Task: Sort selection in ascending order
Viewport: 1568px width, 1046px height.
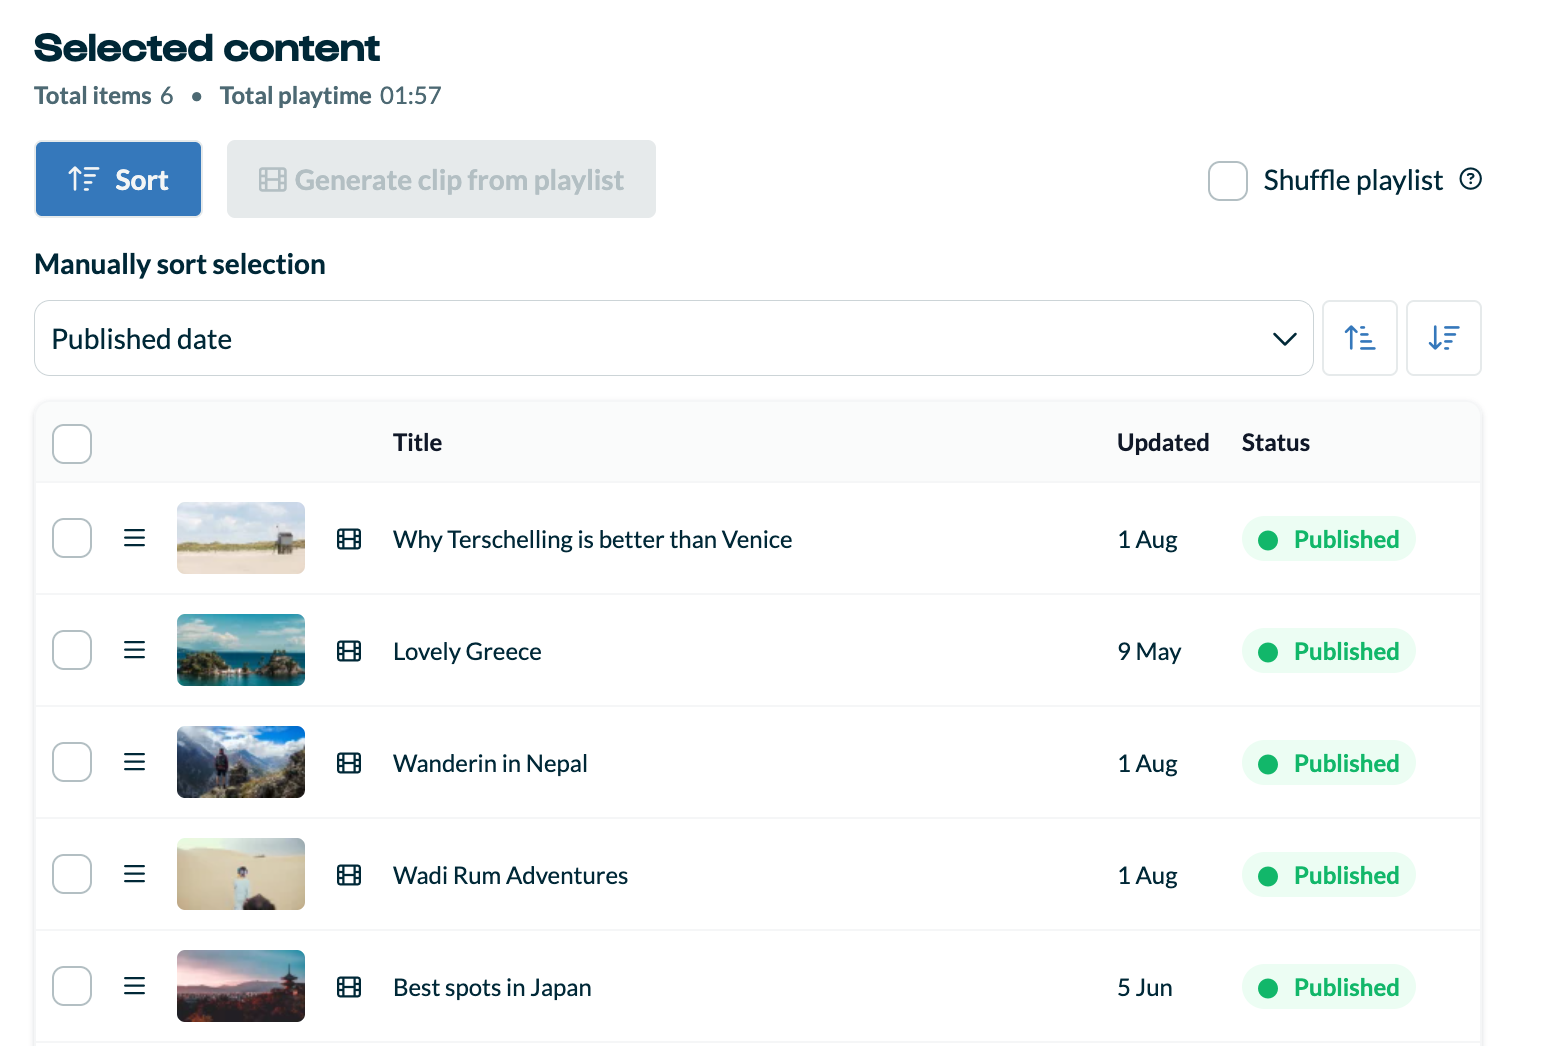Action: point(1359,338)
